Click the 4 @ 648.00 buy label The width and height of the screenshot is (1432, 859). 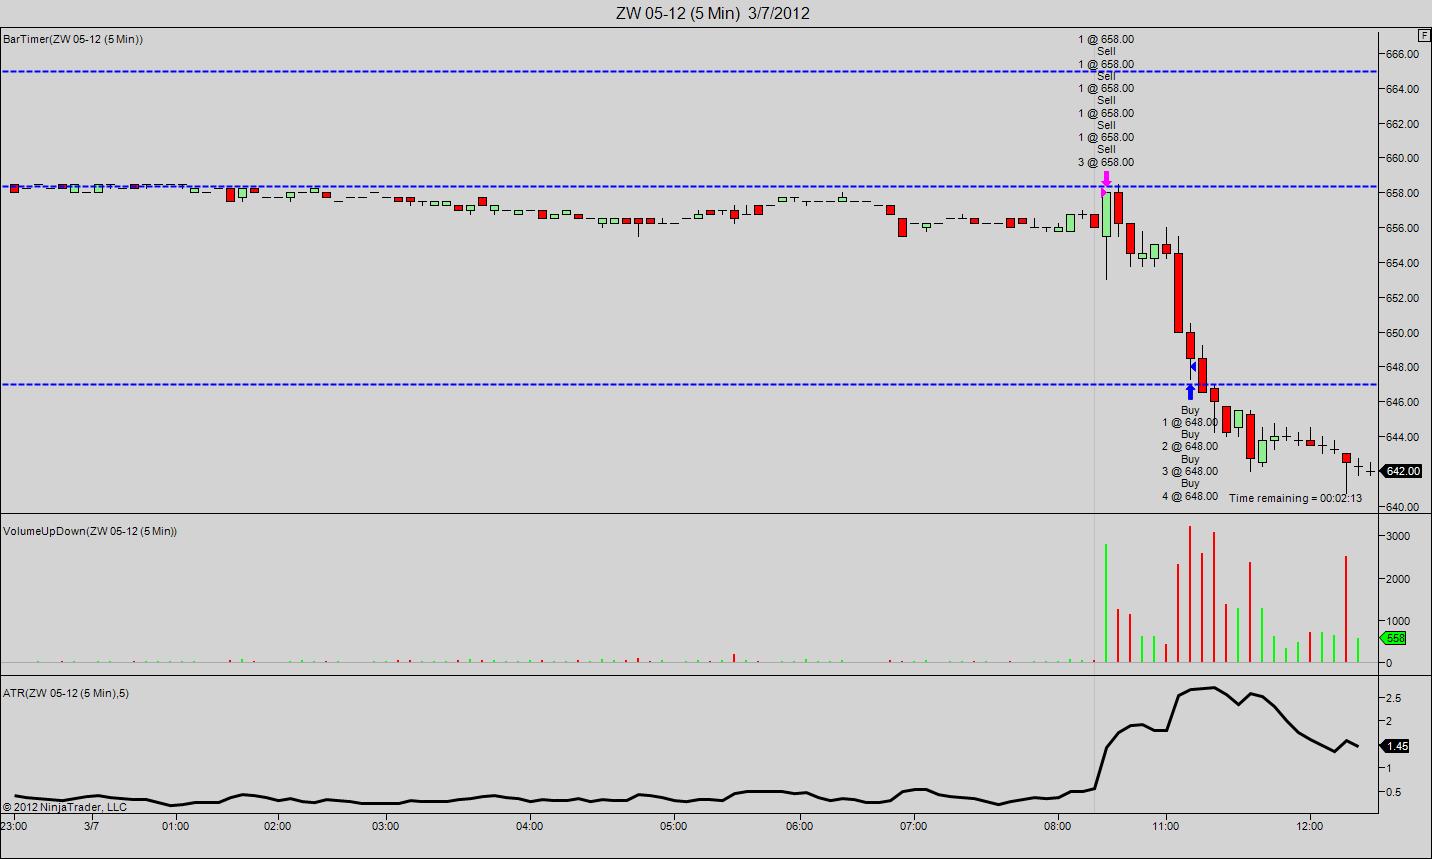pos(1190,496)
